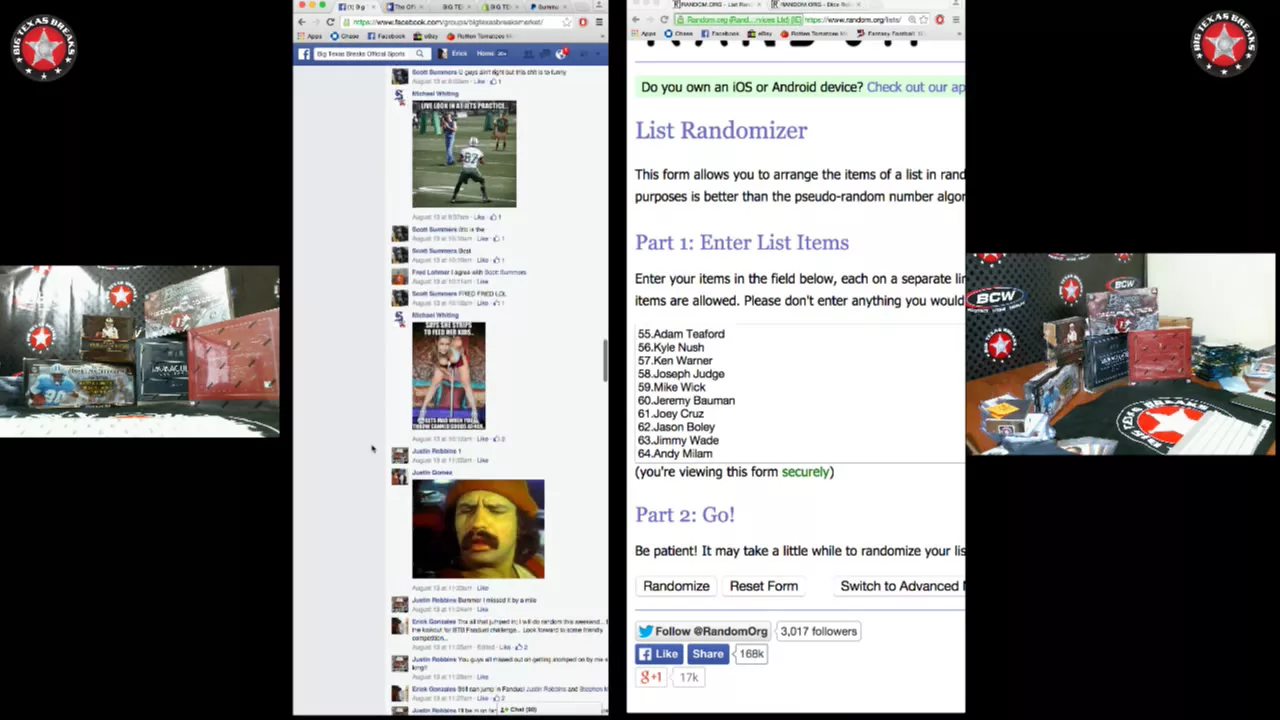This screenshot has width=1280, height=720.
Task: Click inside the list items text area
Action: point(800,393)
